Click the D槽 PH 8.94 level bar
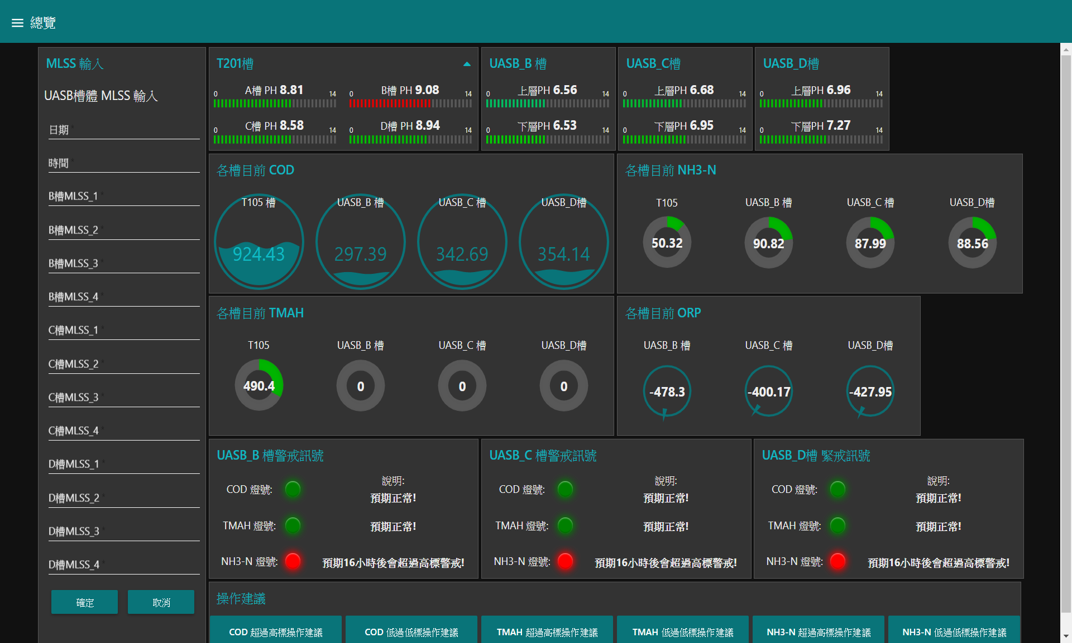Screen dimensions: 1072x643 click(x=410, y=139)
